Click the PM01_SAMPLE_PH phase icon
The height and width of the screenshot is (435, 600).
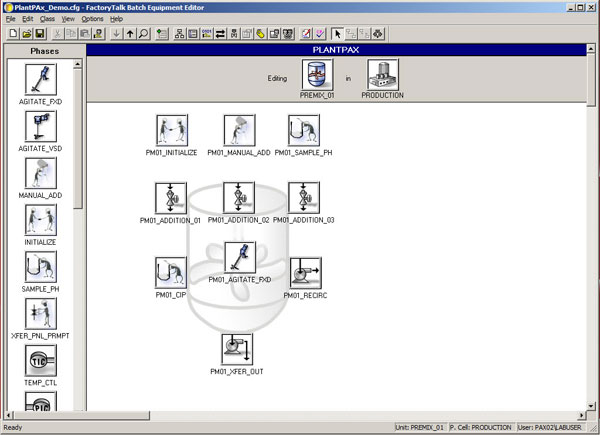pyautogui.click(x=304, y=130)
